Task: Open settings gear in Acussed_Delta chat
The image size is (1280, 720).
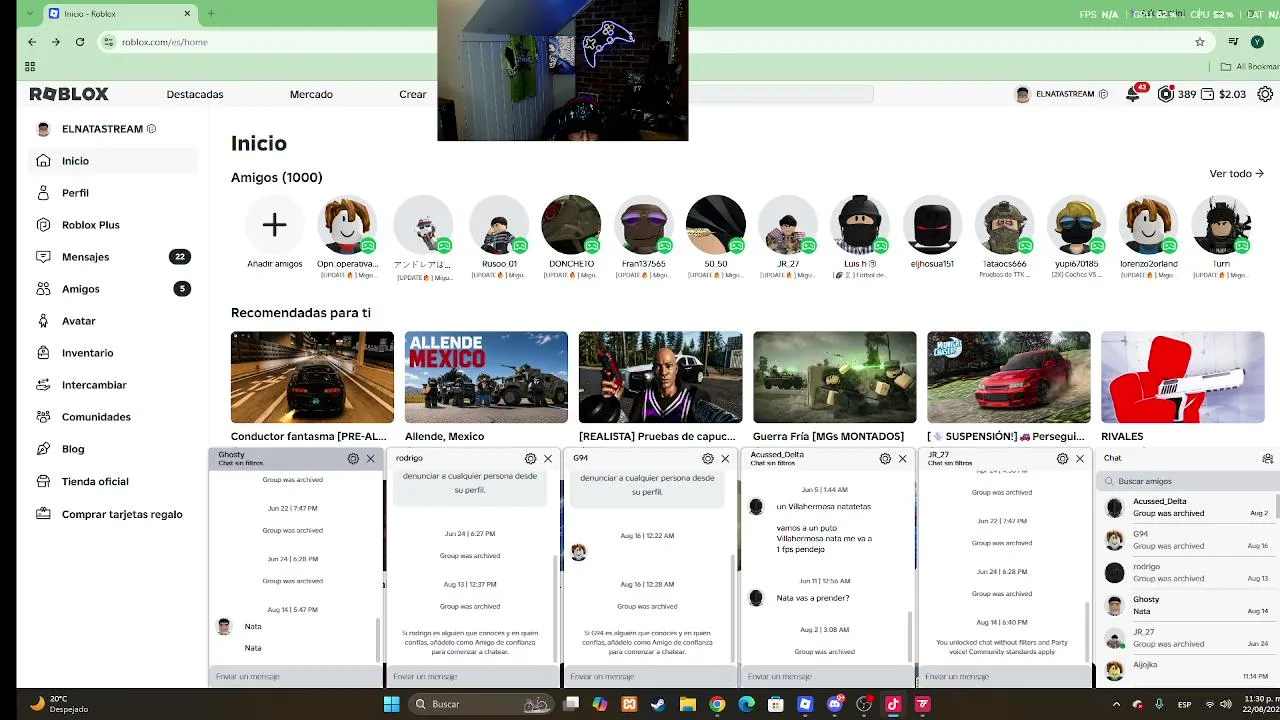Action: pos(885,459)
